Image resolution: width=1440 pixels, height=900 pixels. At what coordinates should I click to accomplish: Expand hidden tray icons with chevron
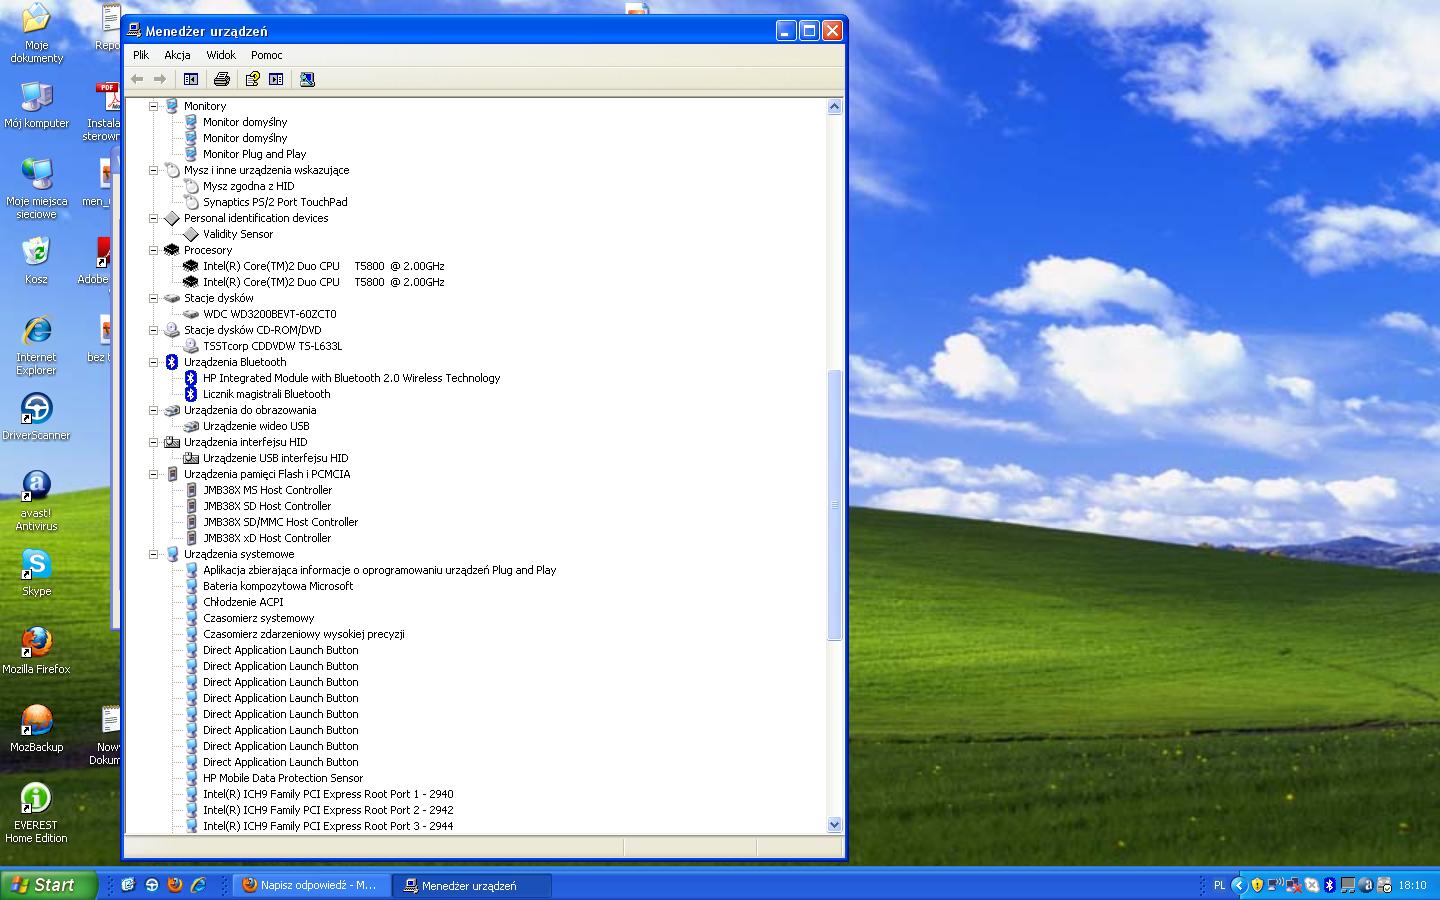click(1239, 885)
